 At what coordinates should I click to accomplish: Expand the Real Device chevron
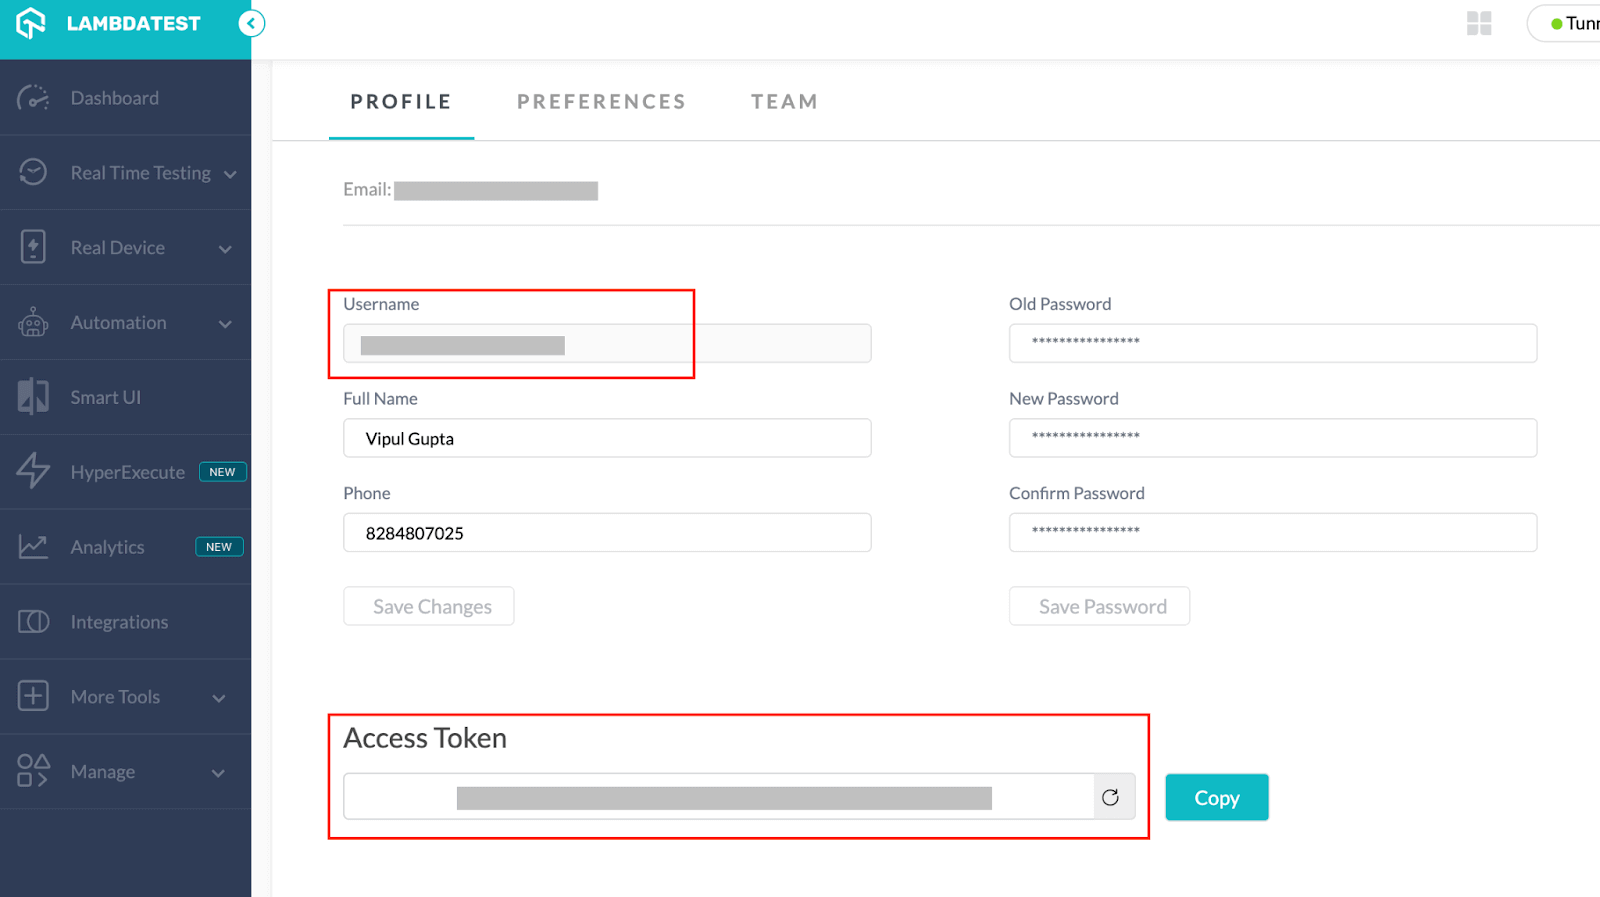pos(225,249)
